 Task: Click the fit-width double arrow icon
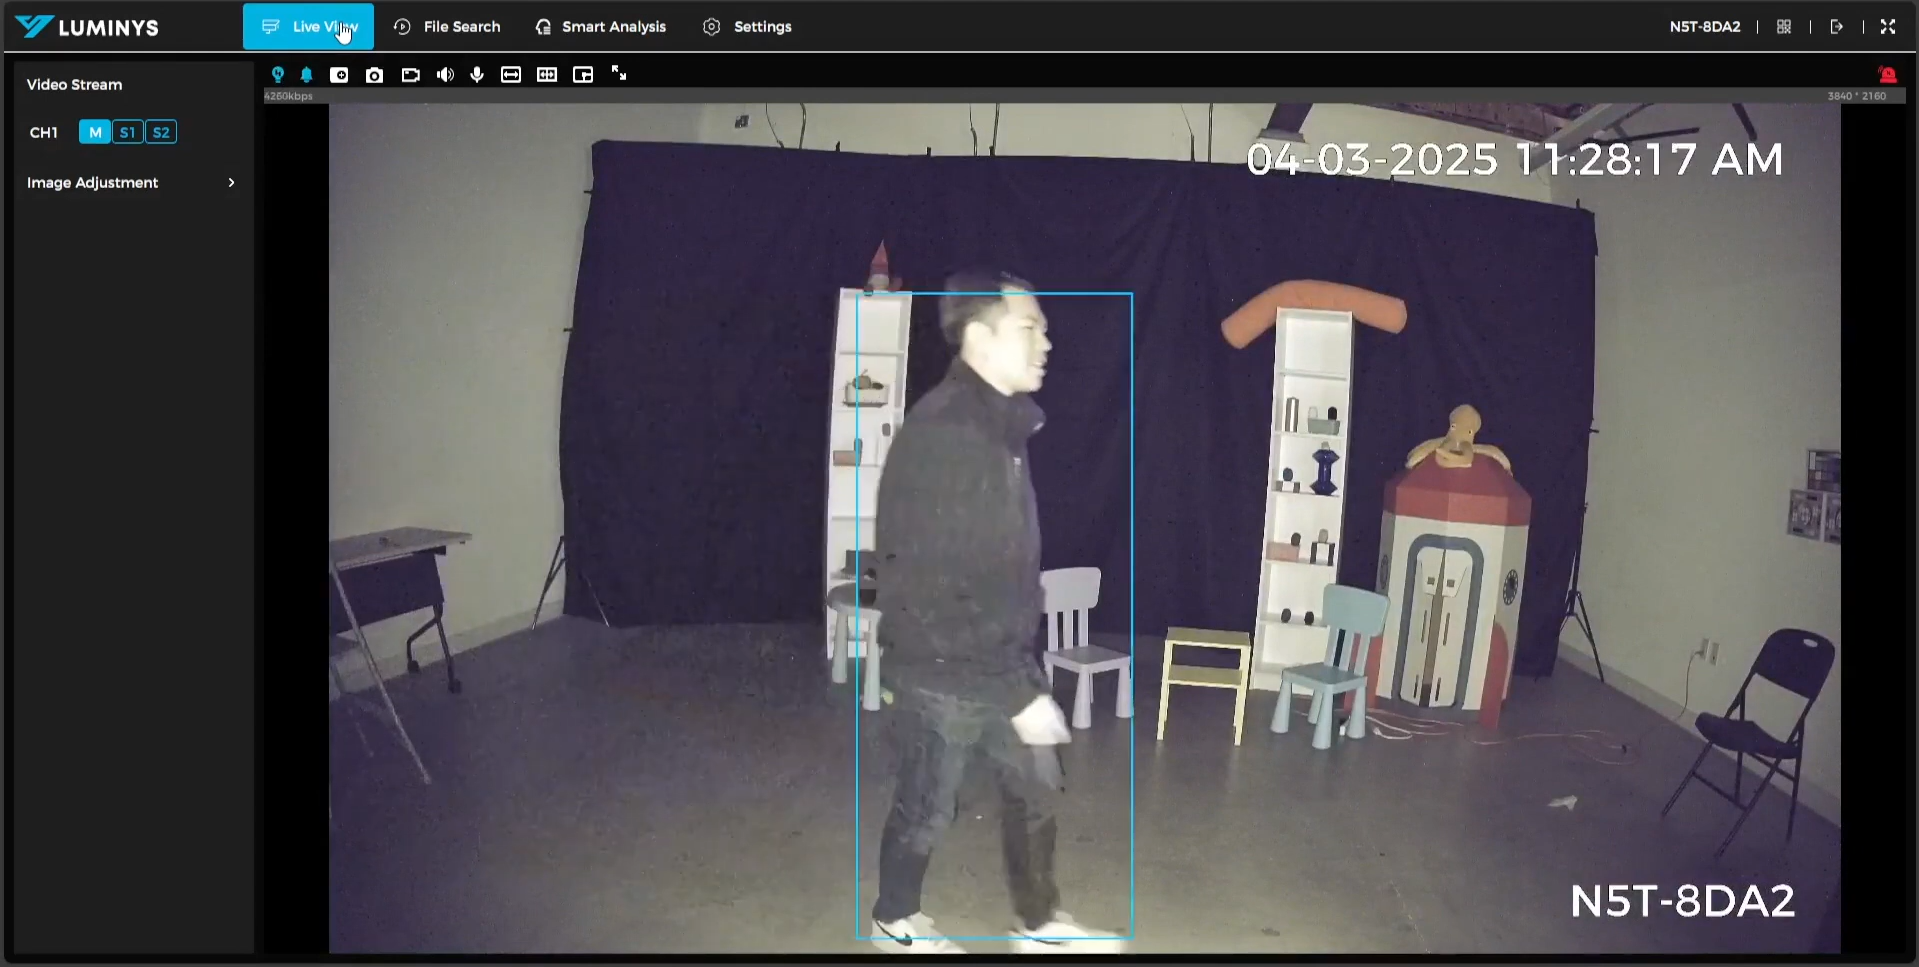tap(511, 75)
